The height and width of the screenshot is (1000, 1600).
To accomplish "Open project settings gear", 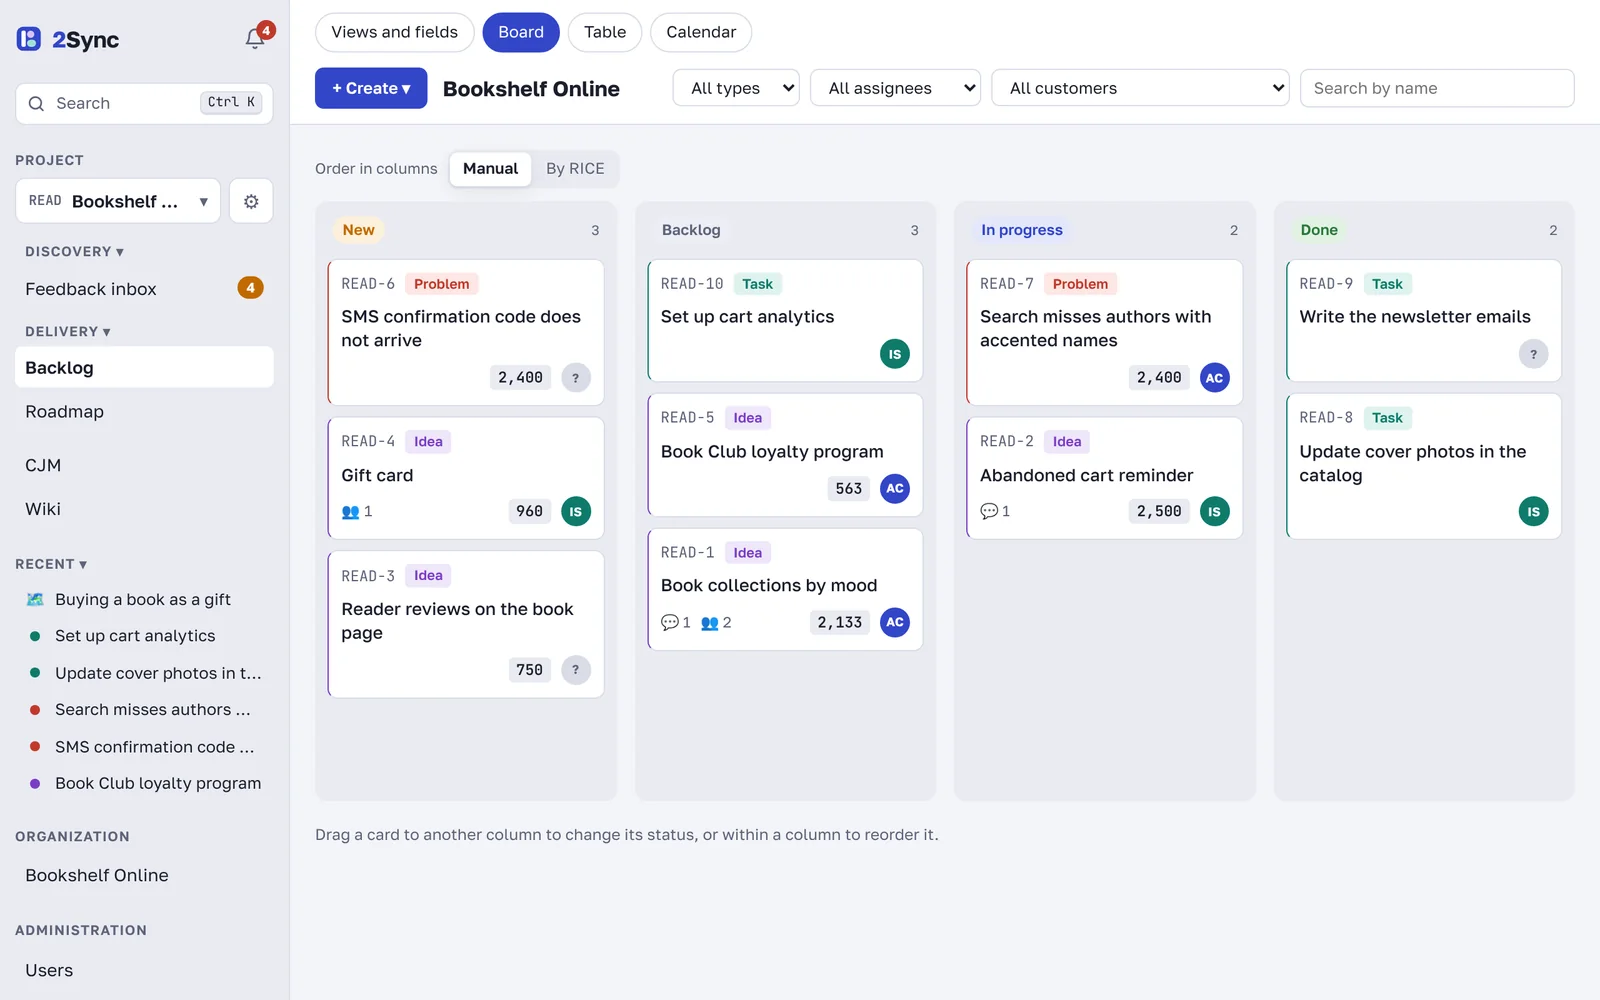I will click(251, 201).
